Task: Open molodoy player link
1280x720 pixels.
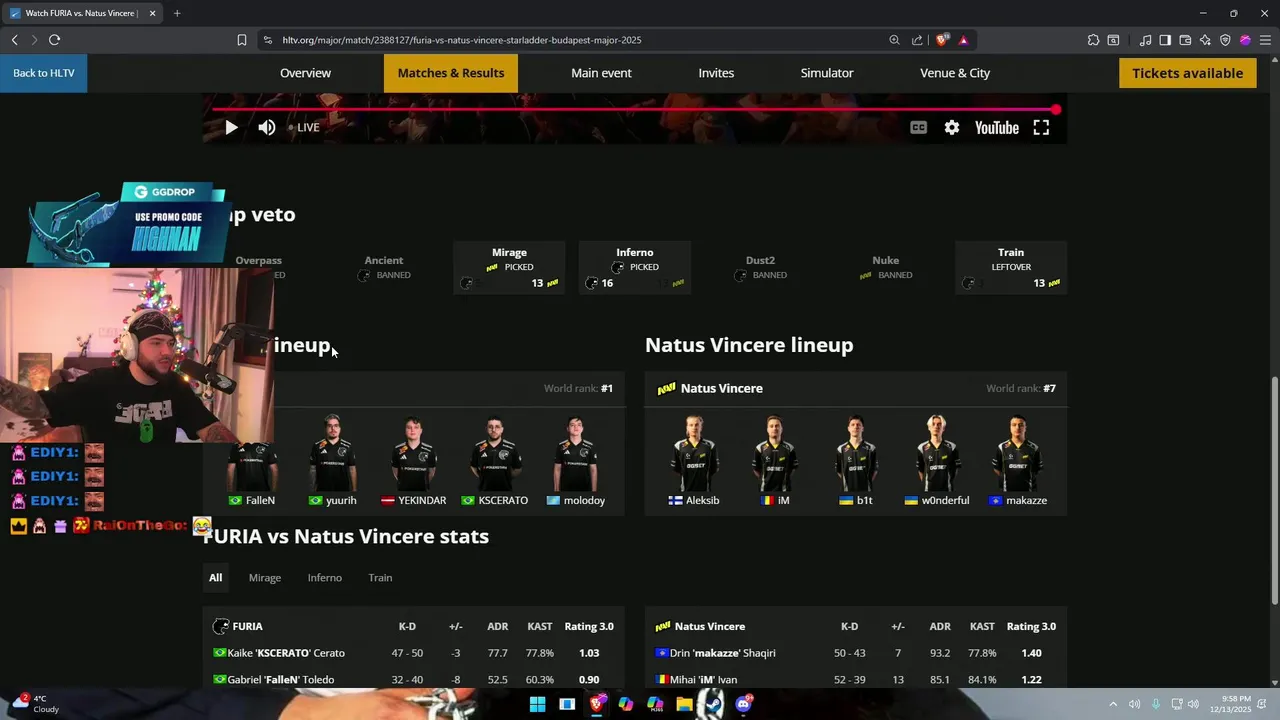Action: pyautogui.click(x=576, y=500)
